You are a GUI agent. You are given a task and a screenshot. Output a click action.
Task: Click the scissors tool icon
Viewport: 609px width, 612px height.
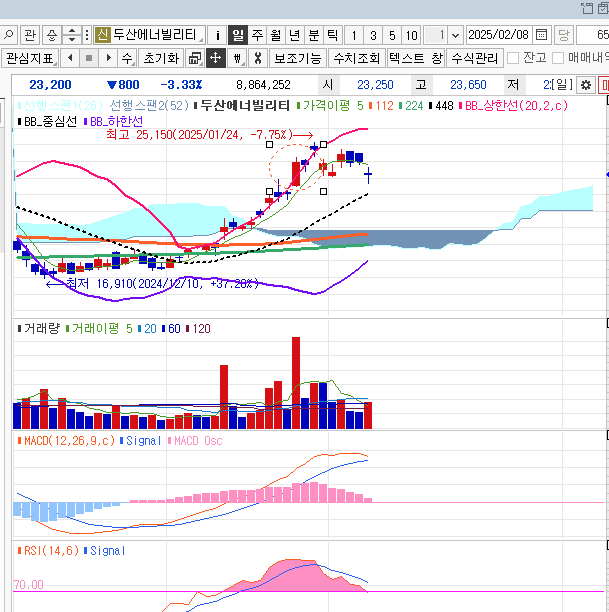point(257,58)
